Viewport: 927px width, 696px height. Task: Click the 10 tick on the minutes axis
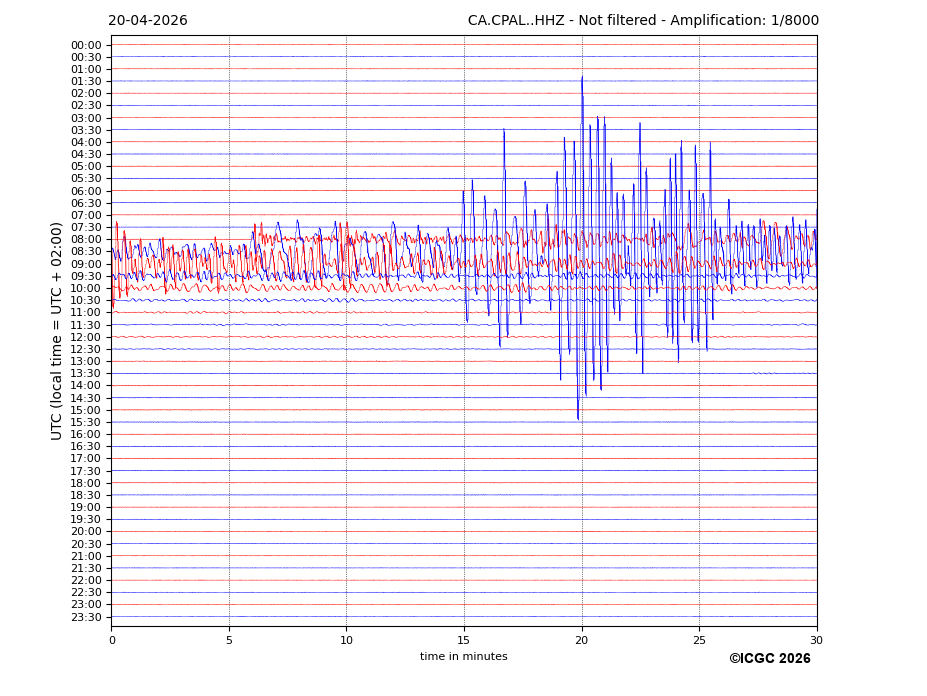pyautogui.click(x=346, y=640)
